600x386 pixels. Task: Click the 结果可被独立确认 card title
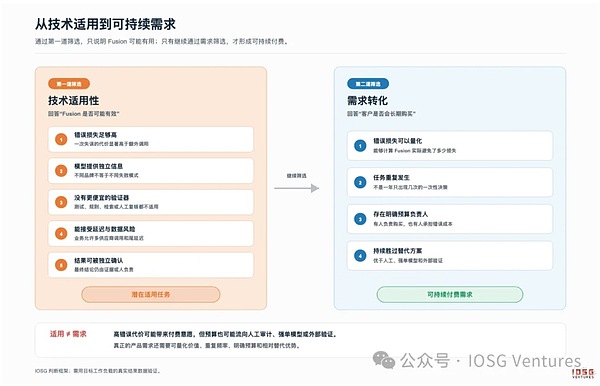[x=98, y=261]
